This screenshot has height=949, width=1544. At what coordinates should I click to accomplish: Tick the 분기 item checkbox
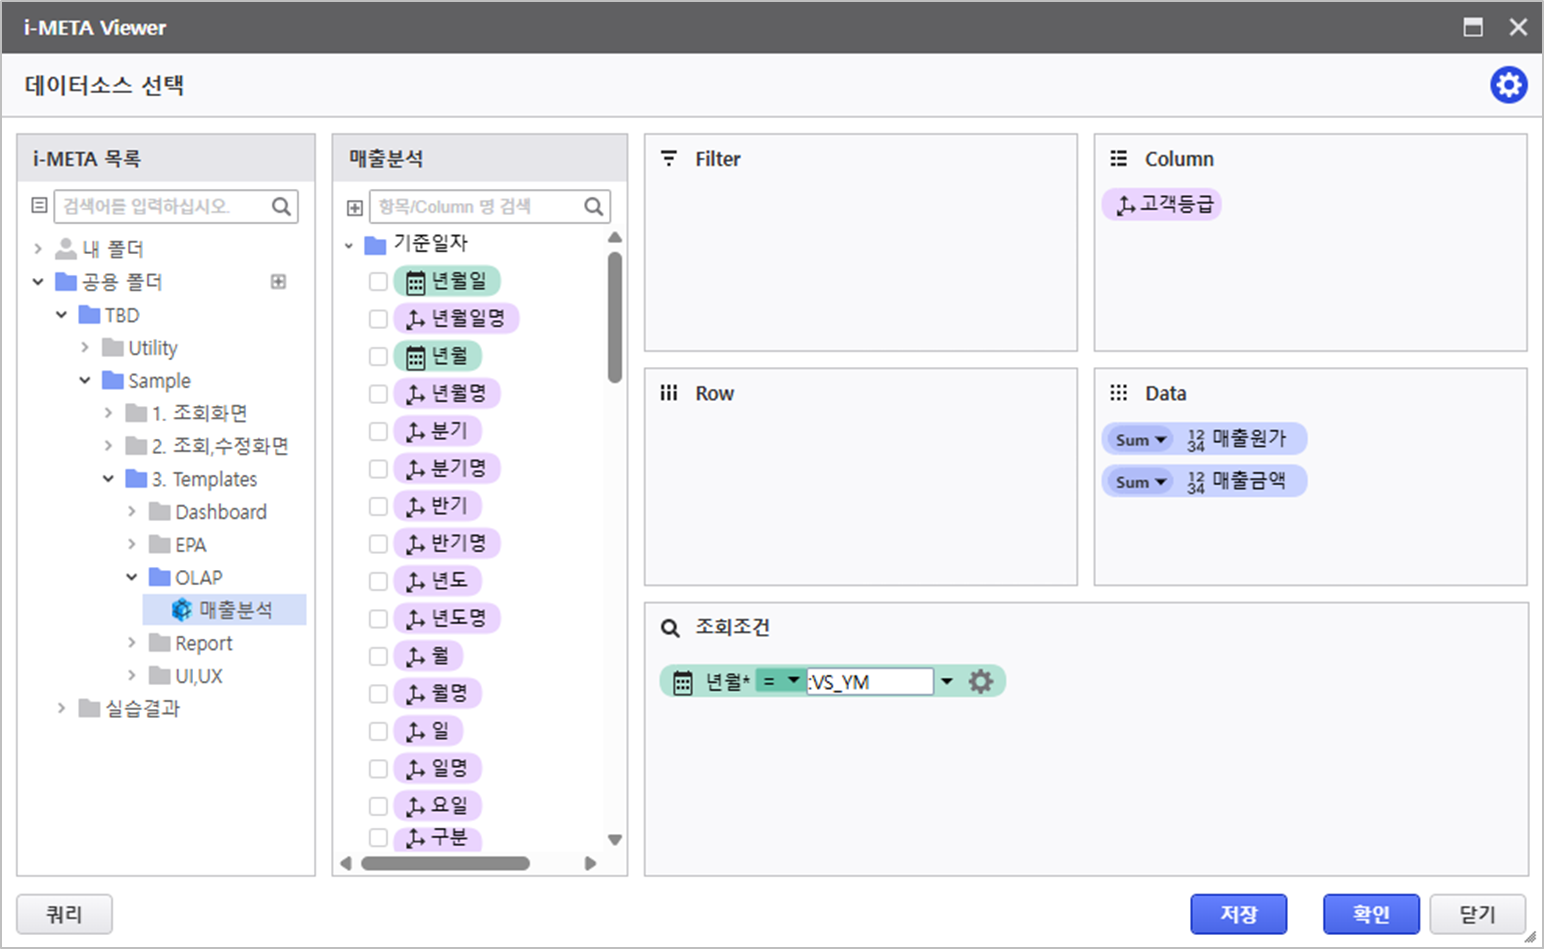378,431
